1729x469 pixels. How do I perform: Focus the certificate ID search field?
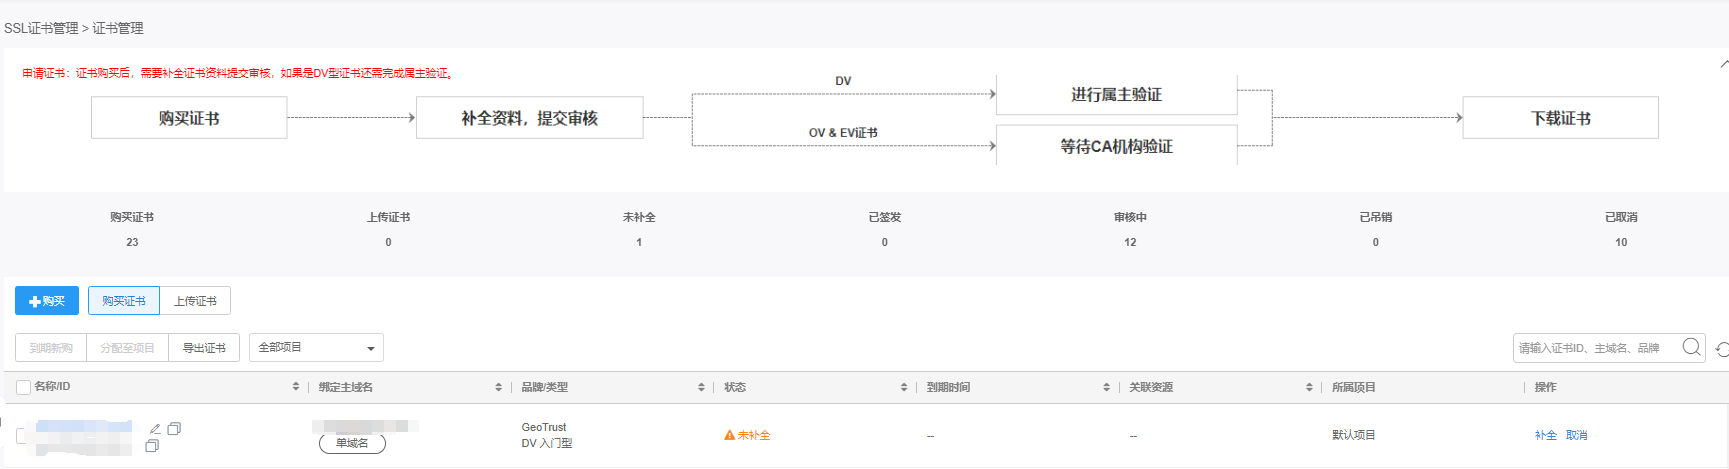[x=1594, y=348]
